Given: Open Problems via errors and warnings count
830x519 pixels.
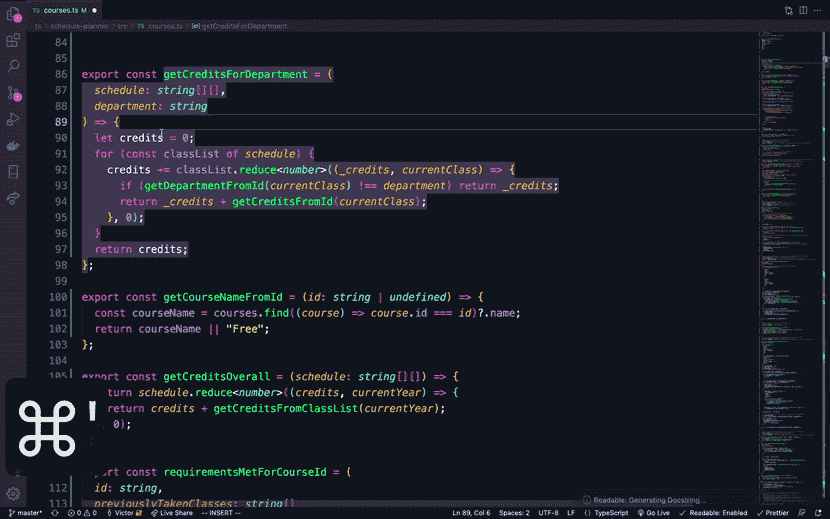Looking at the screenshot, I should click(x=82, y=513).
